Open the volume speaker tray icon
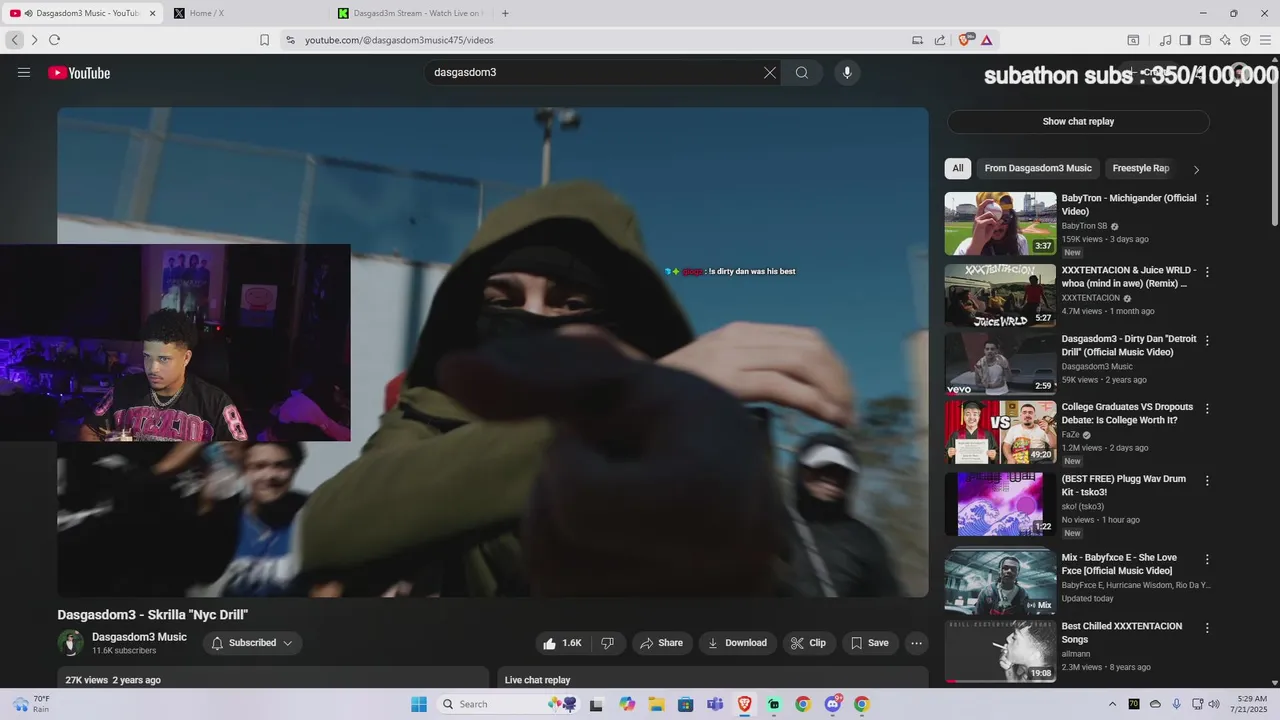The height and width of the screenshot is (720, 1280). coord(1215,704)
